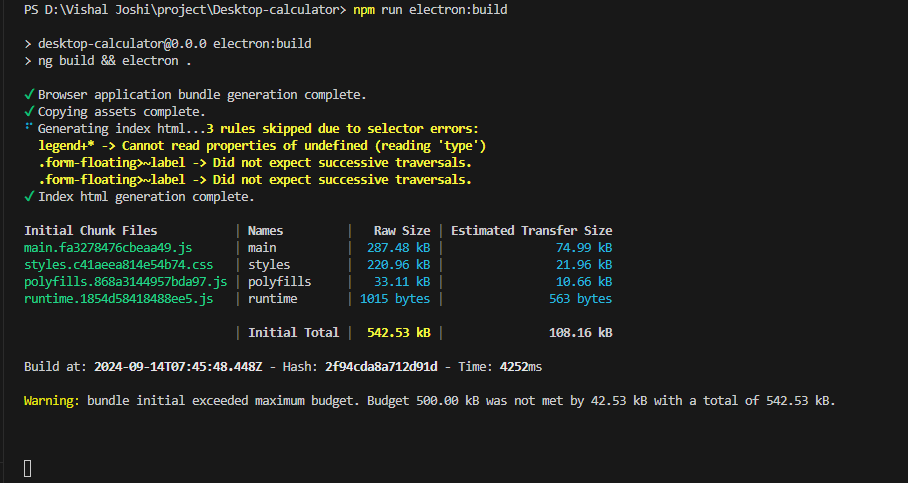Click the polyfills.868a3144957bda97.js file name
This screenshot has width=908, height=483.
coord(125,282)
